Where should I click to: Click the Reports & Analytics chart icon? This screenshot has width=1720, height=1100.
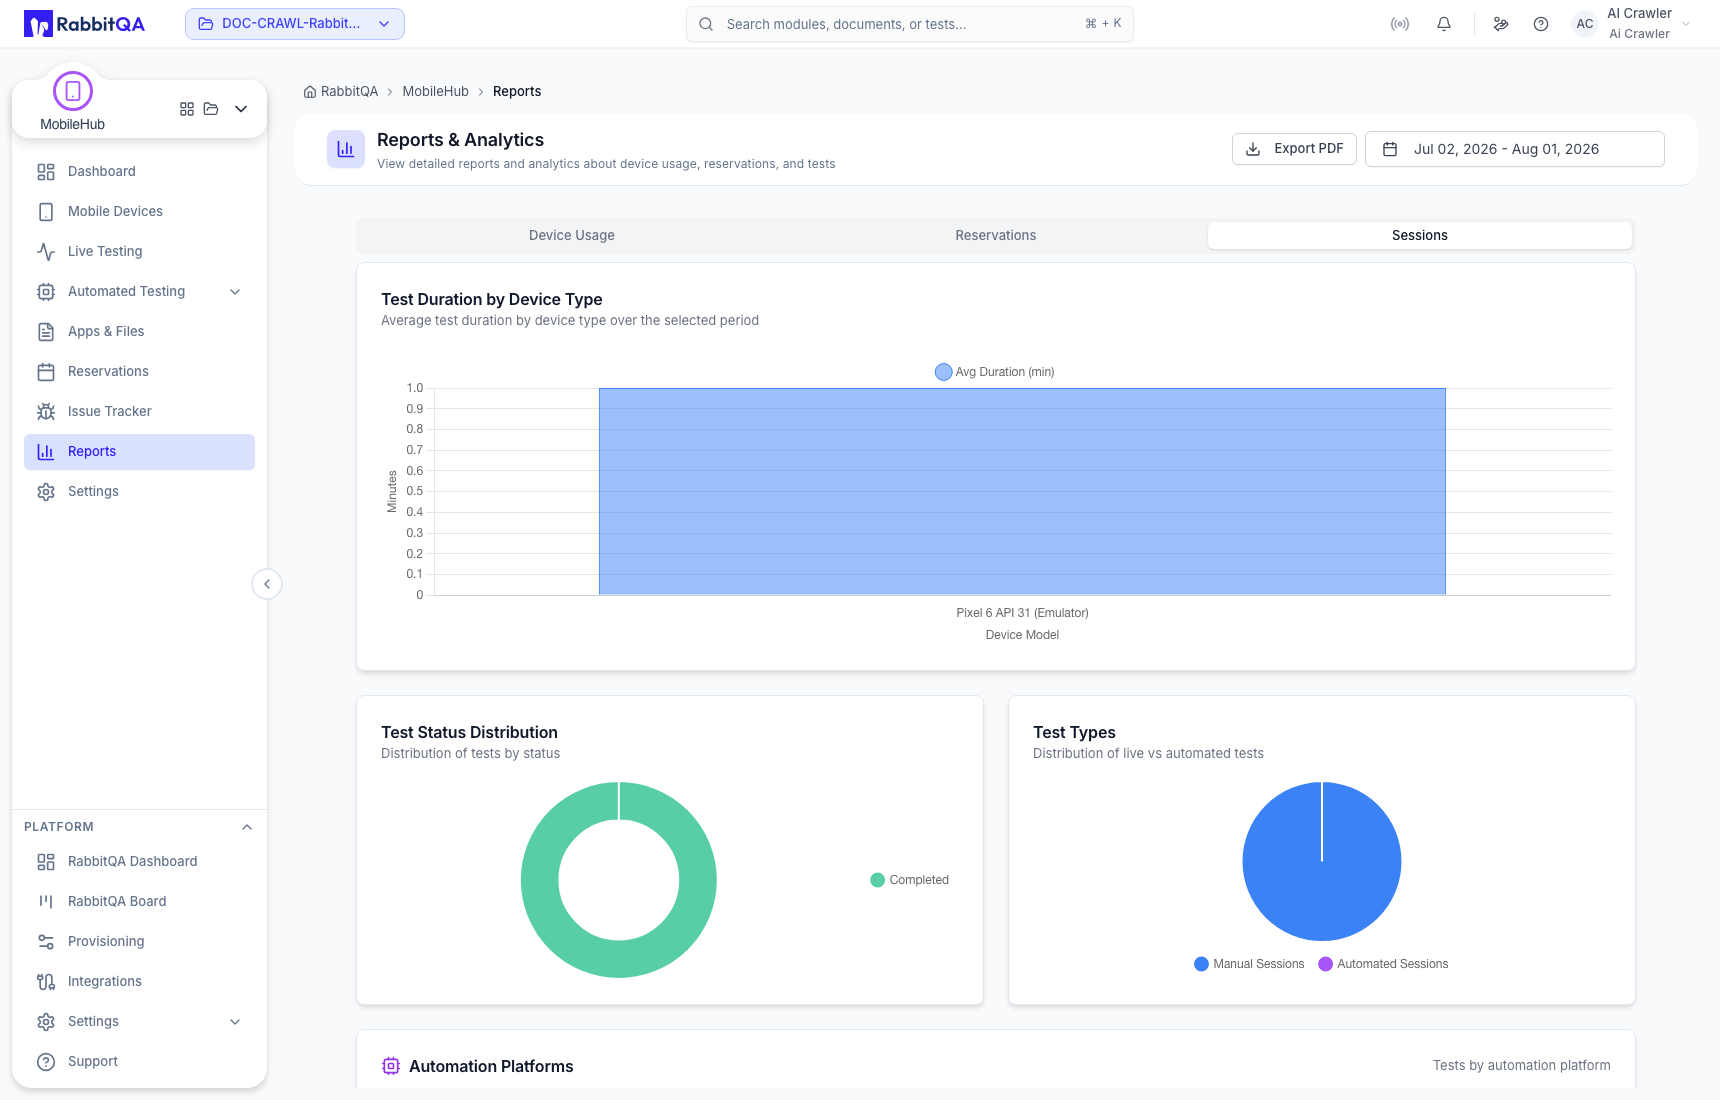tap(346, 149)
